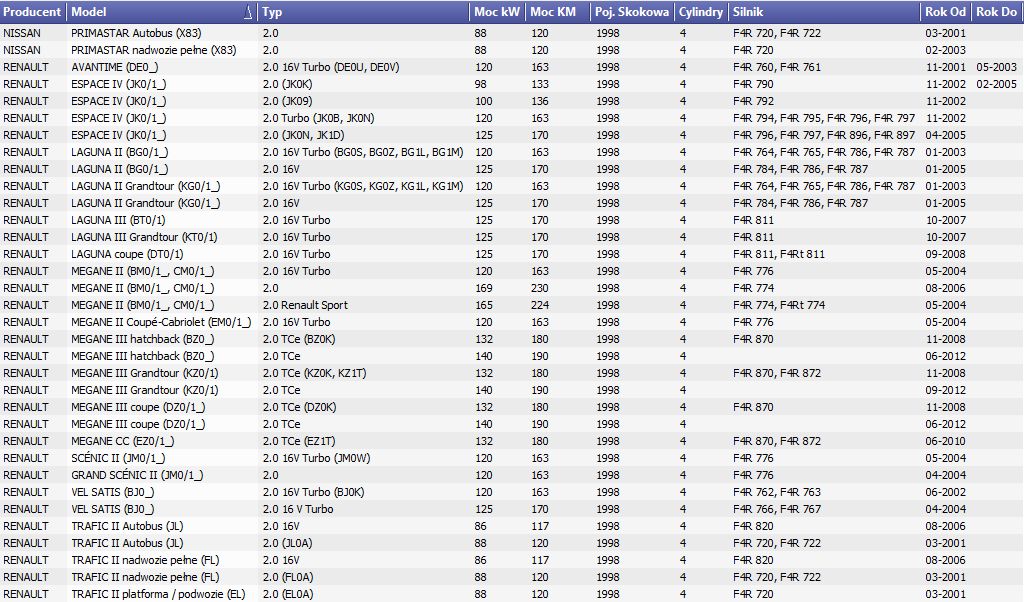Click type 2.0 TCe (KZ0K, KZ1T)
The image size is (1024, 602).
pos(314,372)
